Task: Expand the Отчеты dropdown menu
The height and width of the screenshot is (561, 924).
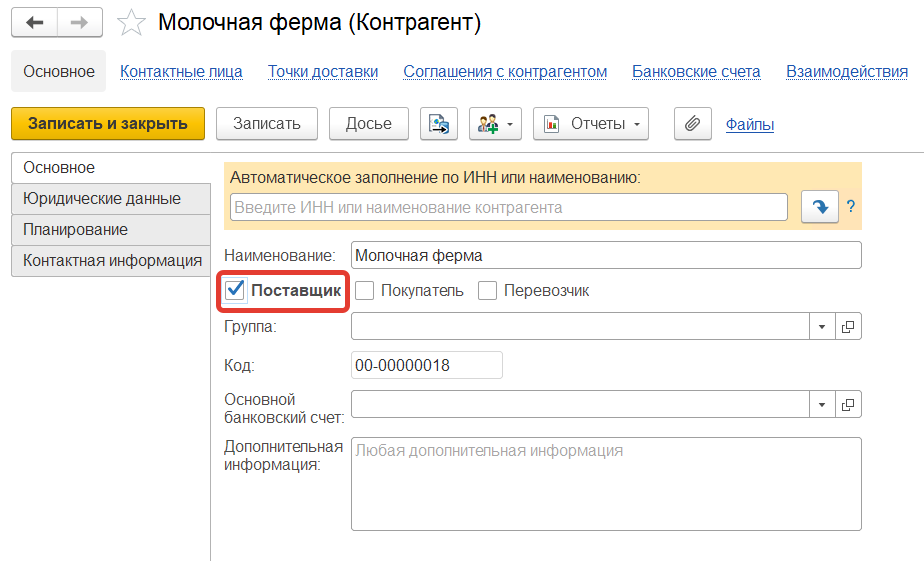Action: coord(591,124)
